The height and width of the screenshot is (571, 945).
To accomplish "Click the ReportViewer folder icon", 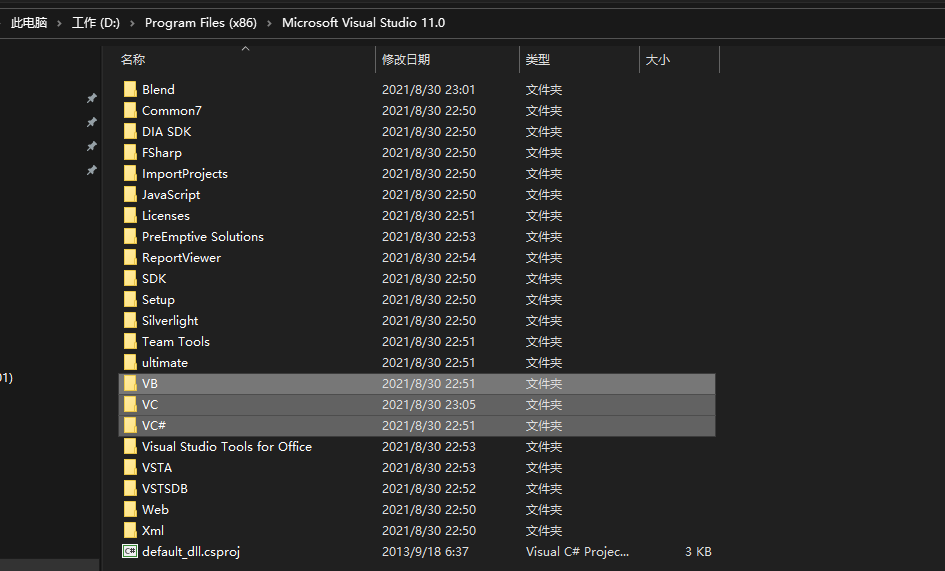I will click(x=130, y=257).
